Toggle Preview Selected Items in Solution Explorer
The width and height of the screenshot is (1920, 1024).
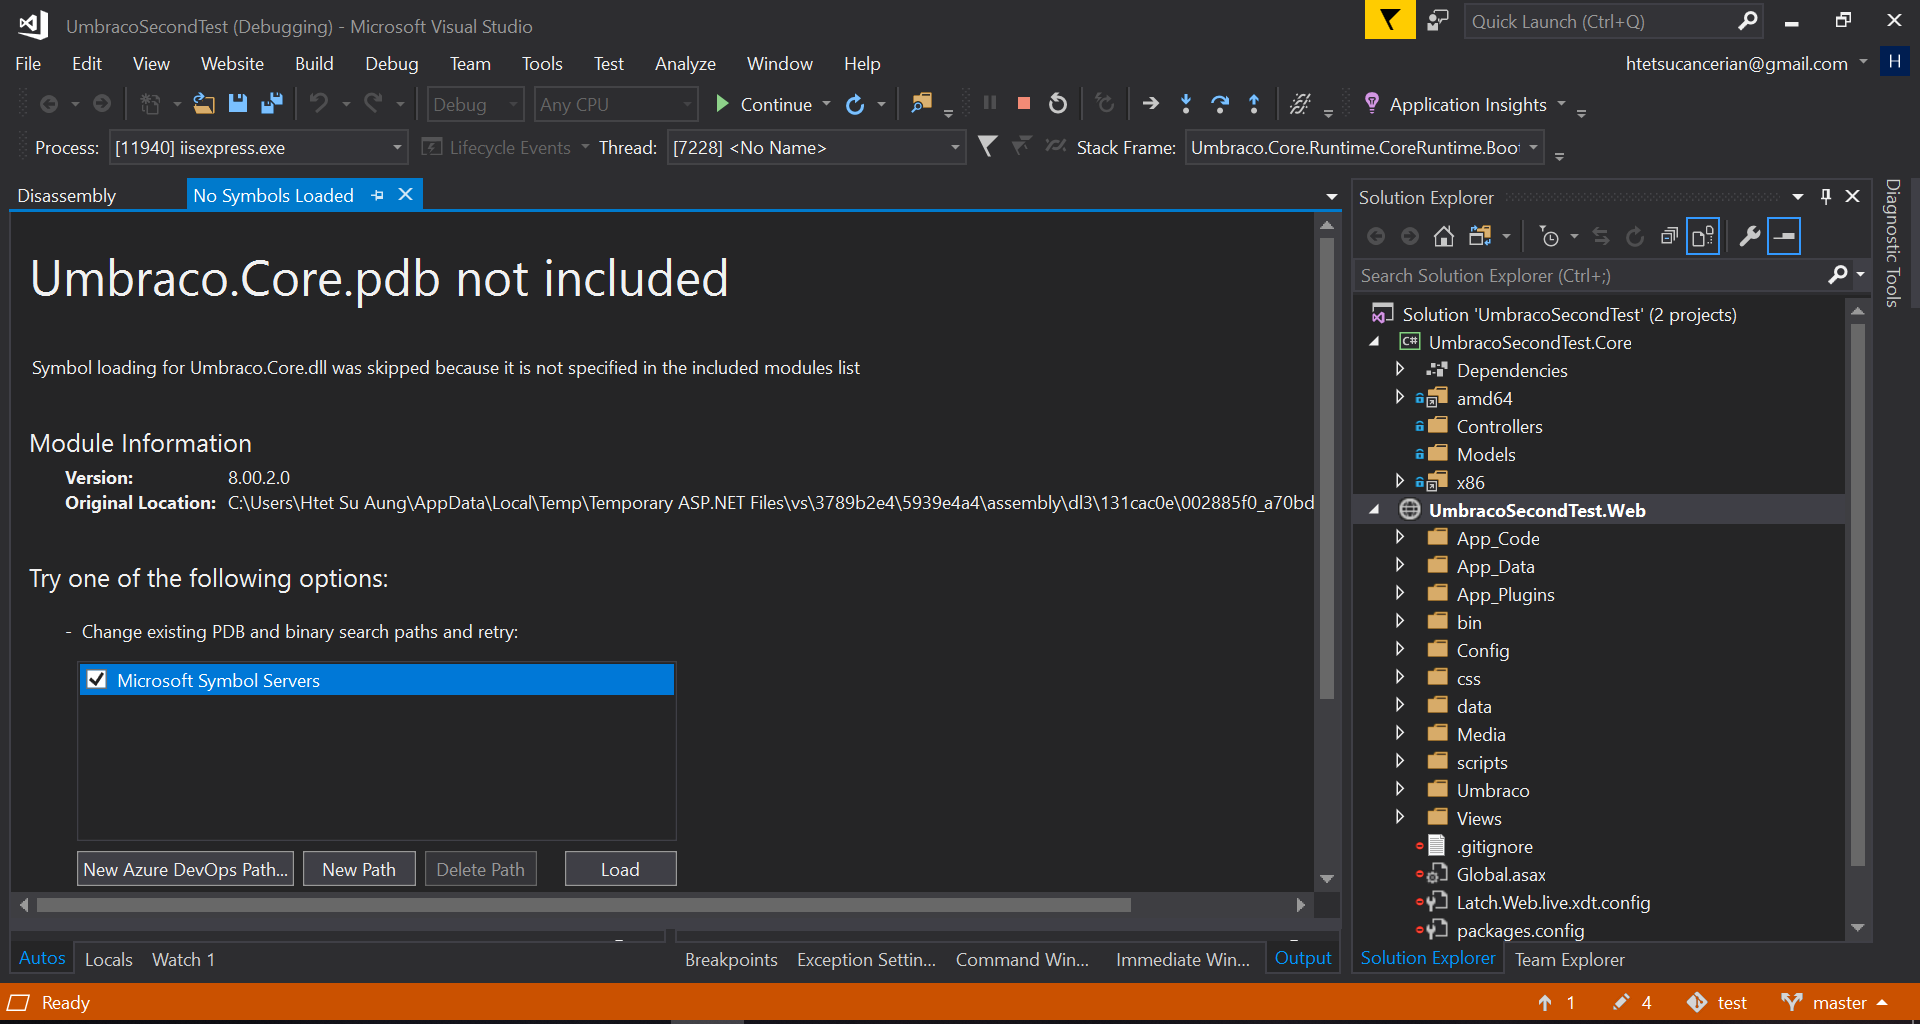1784,236
